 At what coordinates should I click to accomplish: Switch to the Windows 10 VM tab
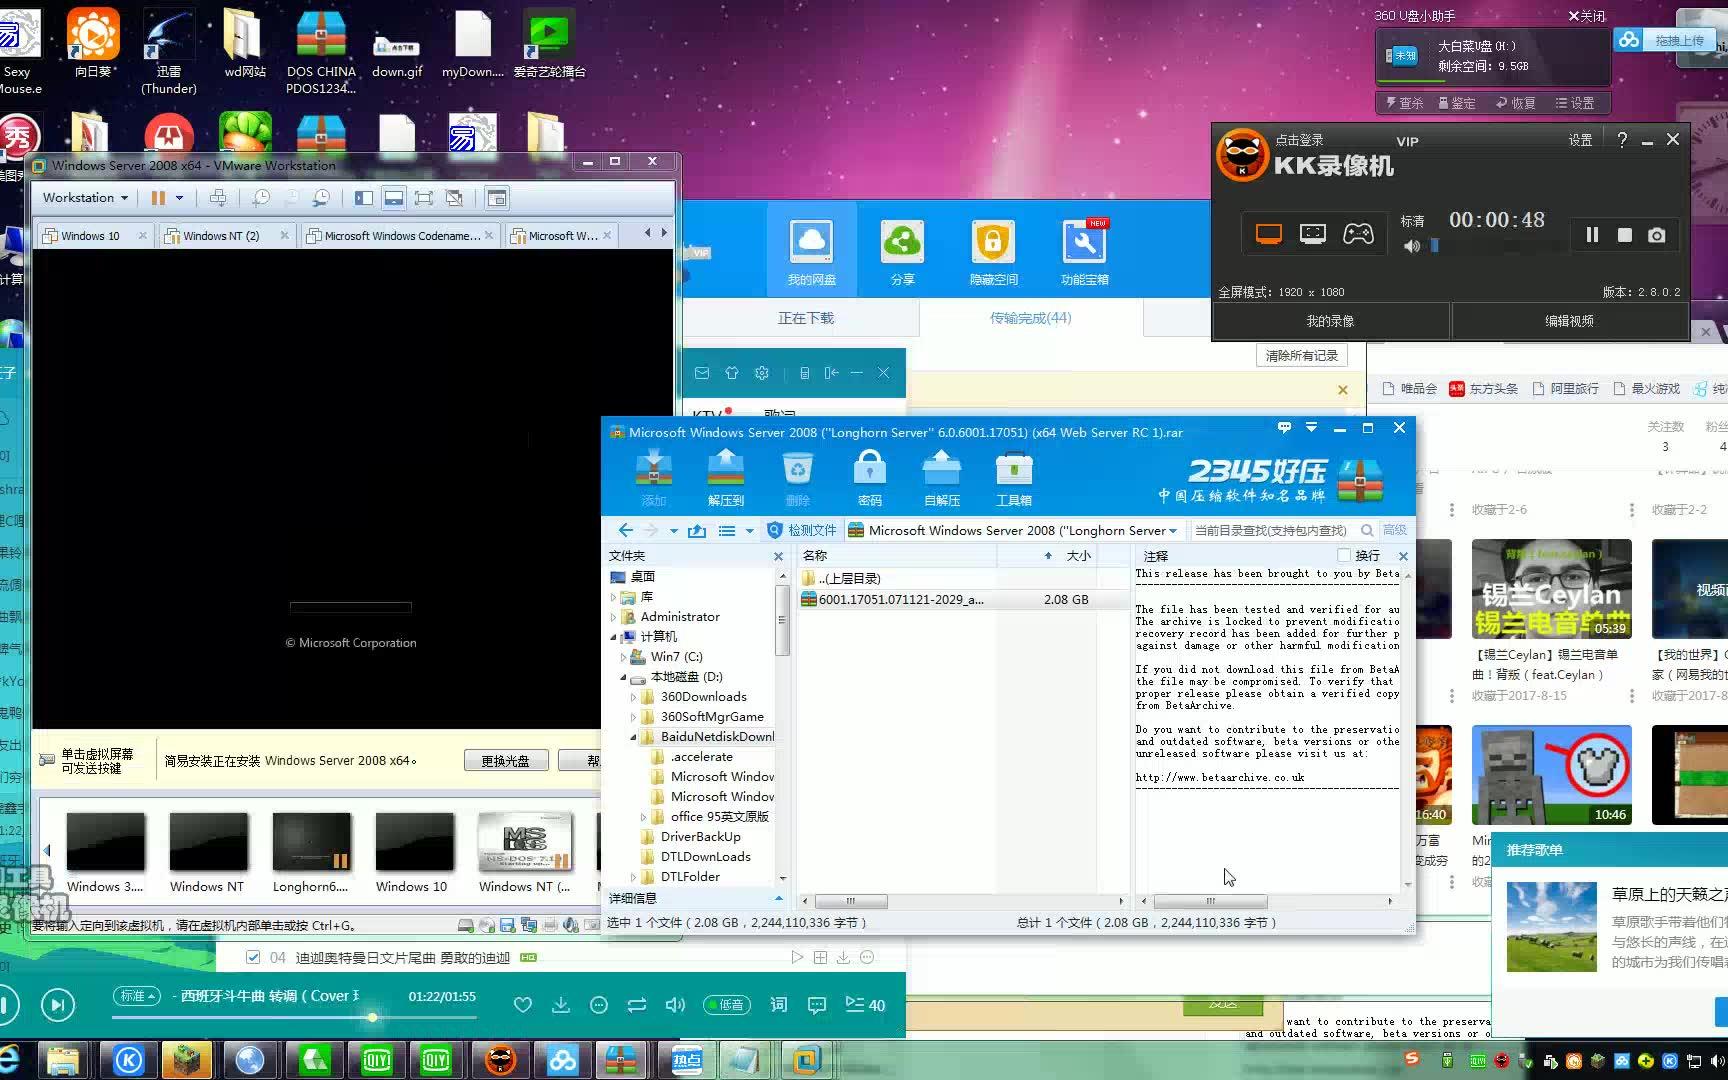pyautogui.click(x=90, y=236)
